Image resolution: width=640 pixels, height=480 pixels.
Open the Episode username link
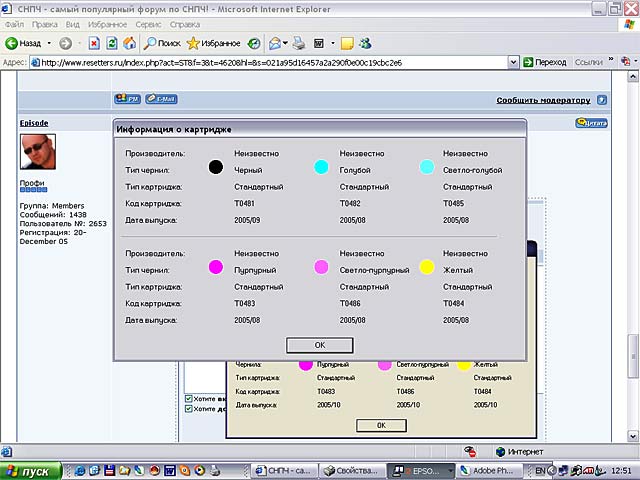tap(34, 123)
